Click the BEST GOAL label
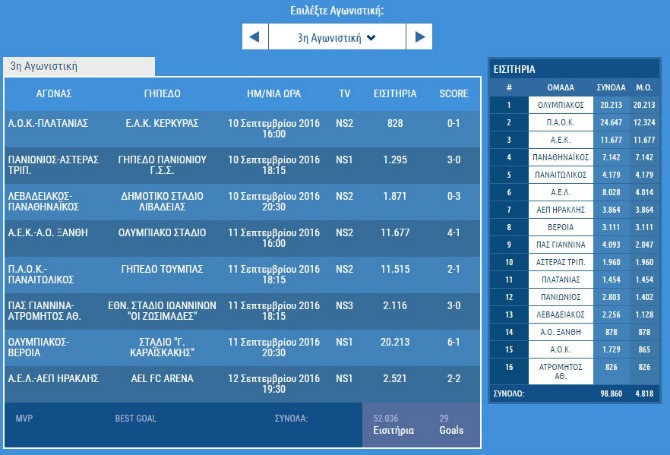Viewport: 670px width, 455px height. pyautogui.click(x=135, y=418)
